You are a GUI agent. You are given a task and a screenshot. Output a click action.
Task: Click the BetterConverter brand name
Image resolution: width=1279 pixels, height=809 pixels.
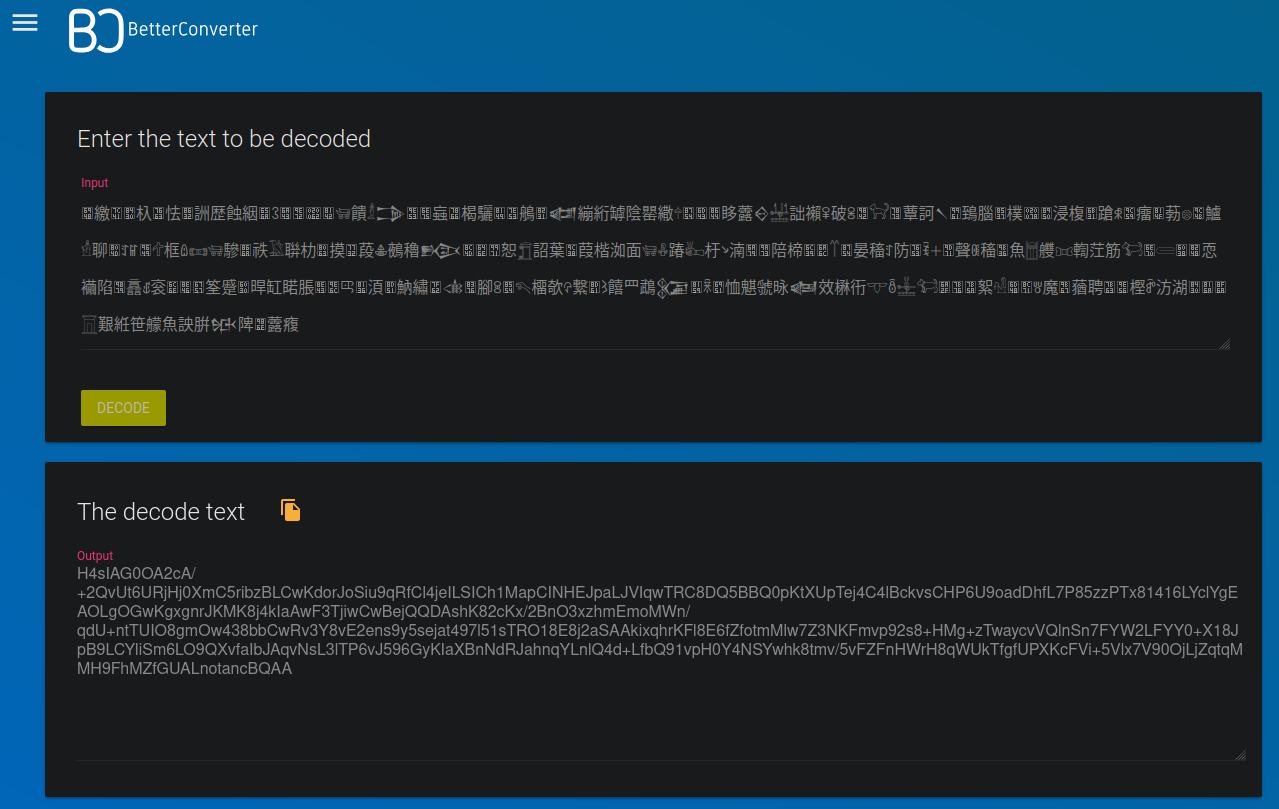192,30
